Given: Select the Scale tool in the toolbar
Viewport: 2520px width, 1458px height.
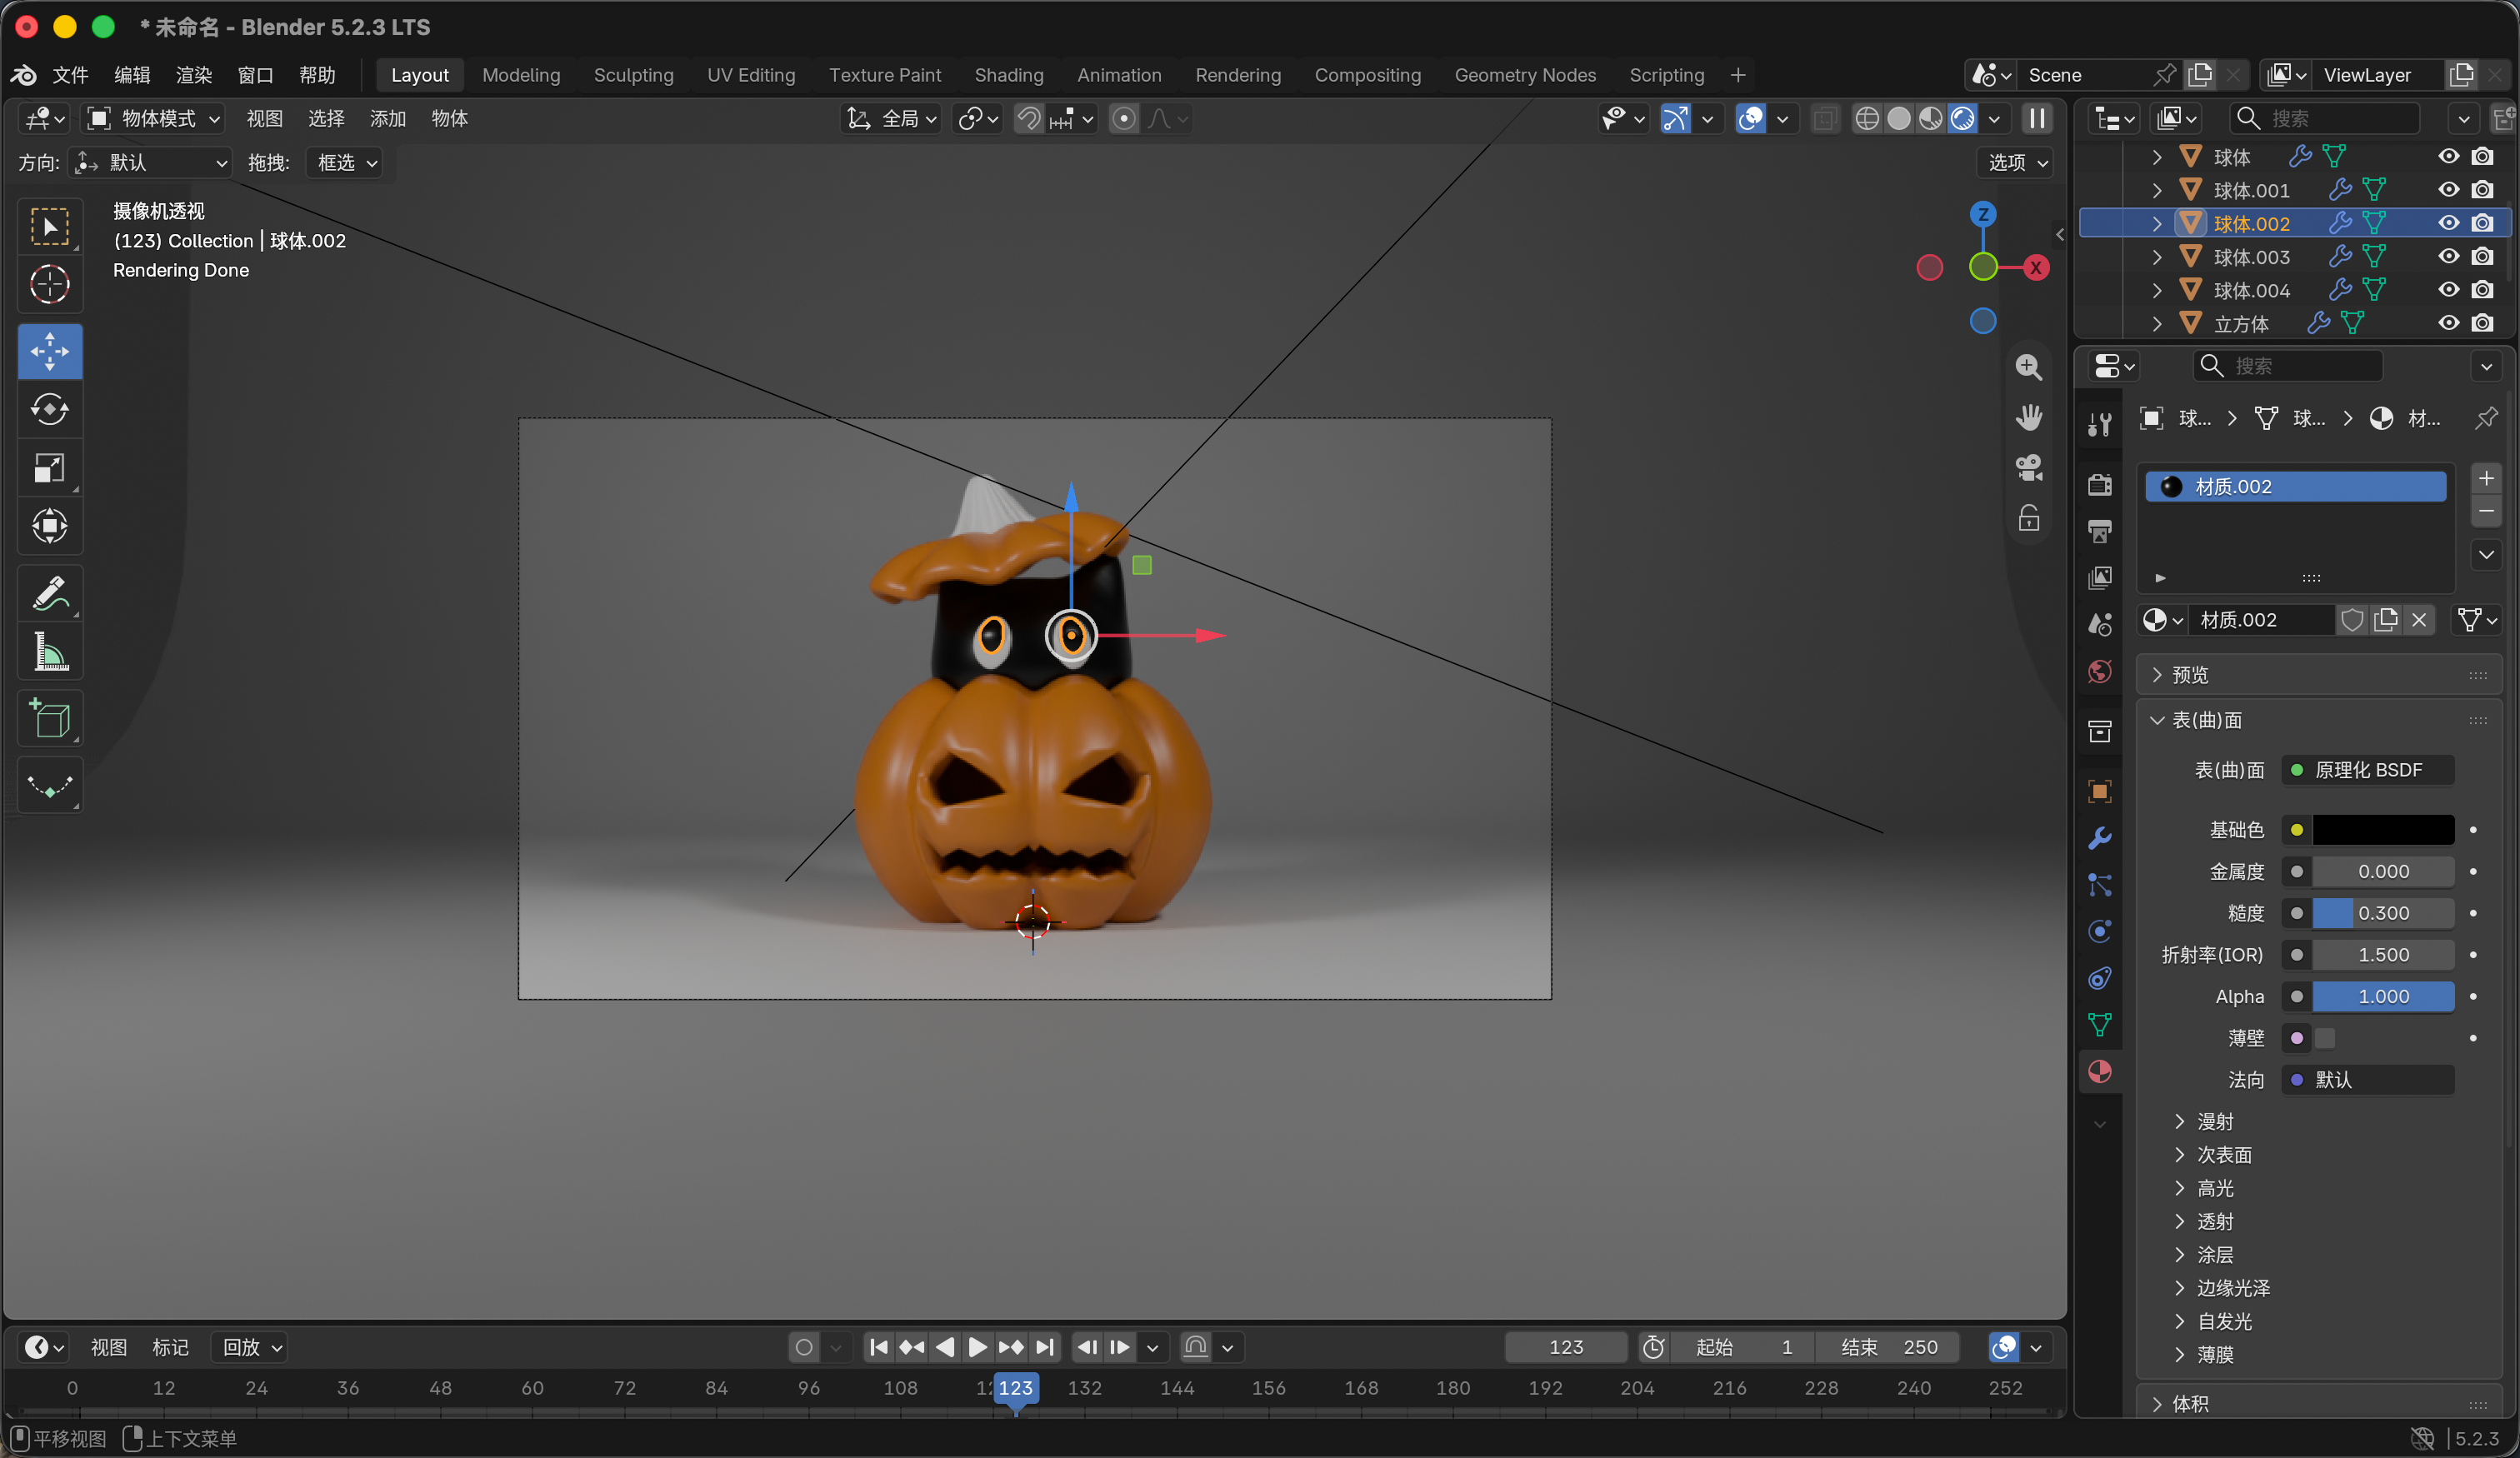Looking at the screenshot, I should coord(50,468).
